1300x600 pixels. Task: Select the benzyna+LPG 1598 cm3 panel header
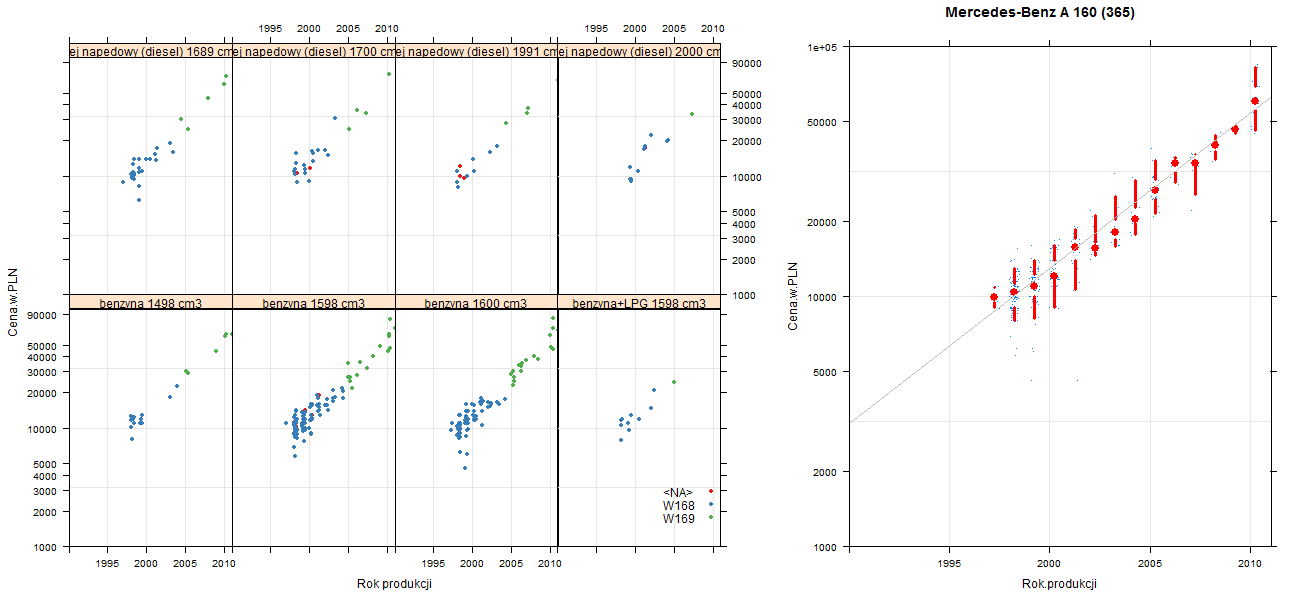pos(639,303)
